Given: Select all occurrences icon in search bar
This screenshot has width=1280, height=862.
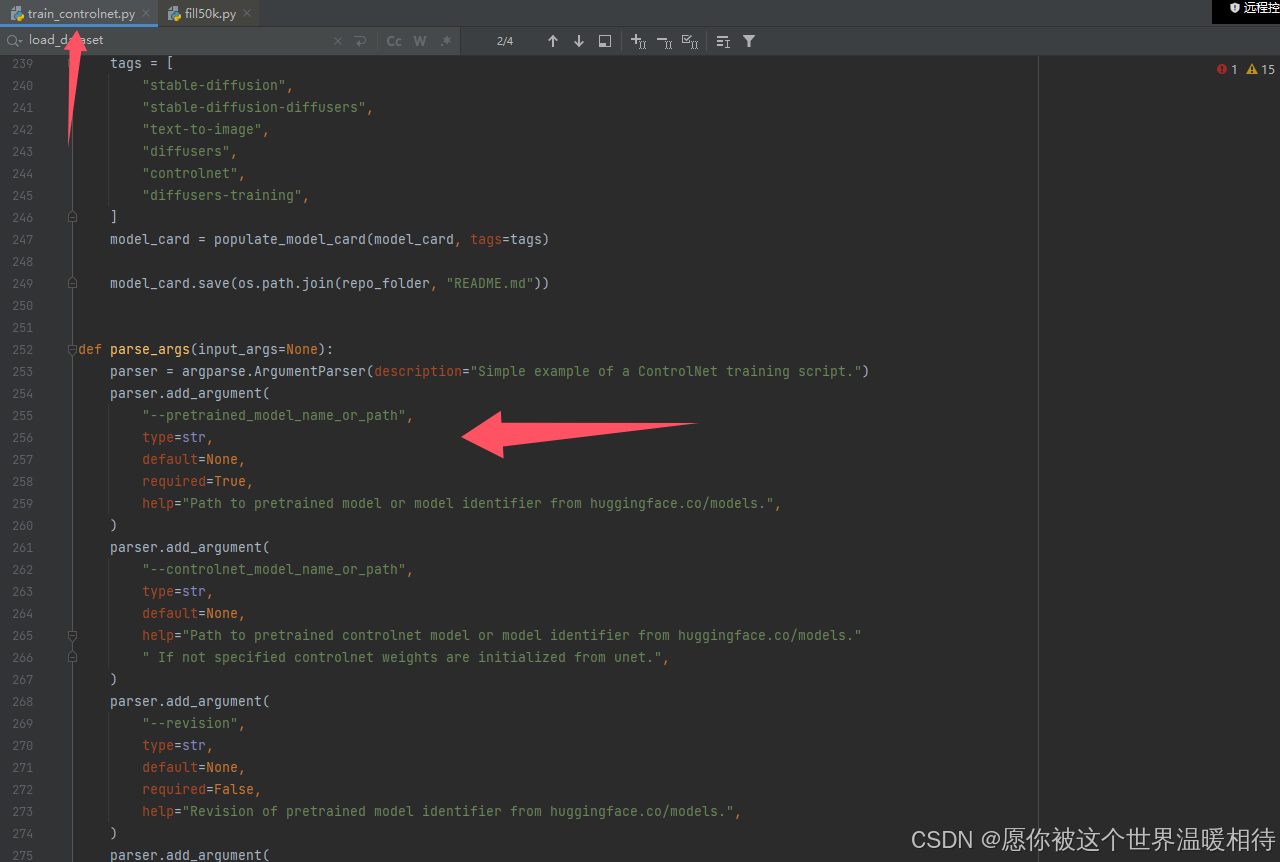Looking at the screenshot, I should (690, 41).
